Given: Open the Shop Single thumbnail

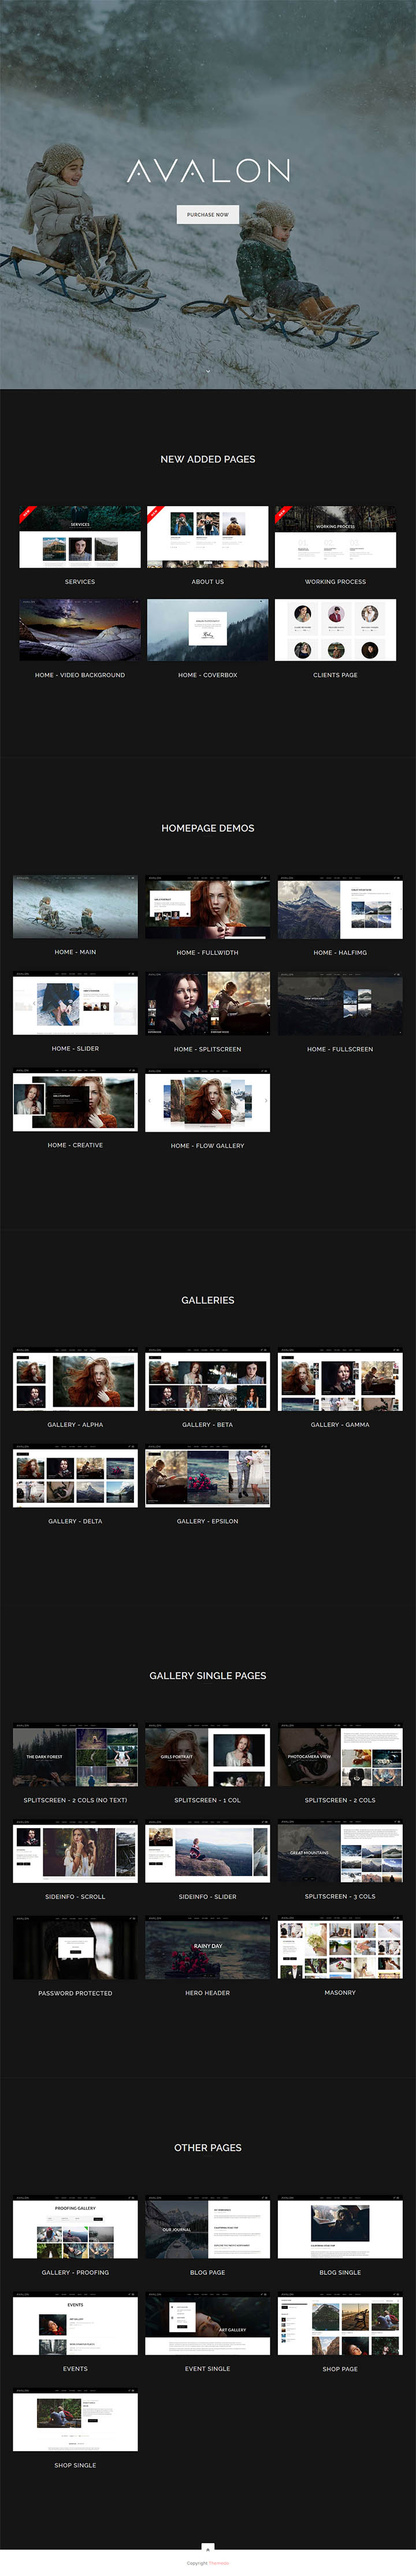Looking at the screenshot, I should coord(75,2420).
